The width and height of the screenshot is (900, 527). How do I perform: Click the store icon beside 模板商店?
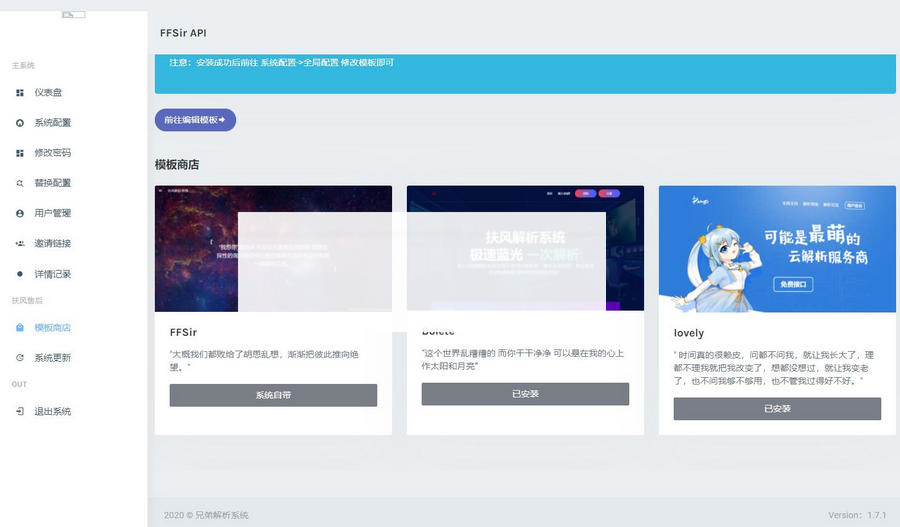20,328
